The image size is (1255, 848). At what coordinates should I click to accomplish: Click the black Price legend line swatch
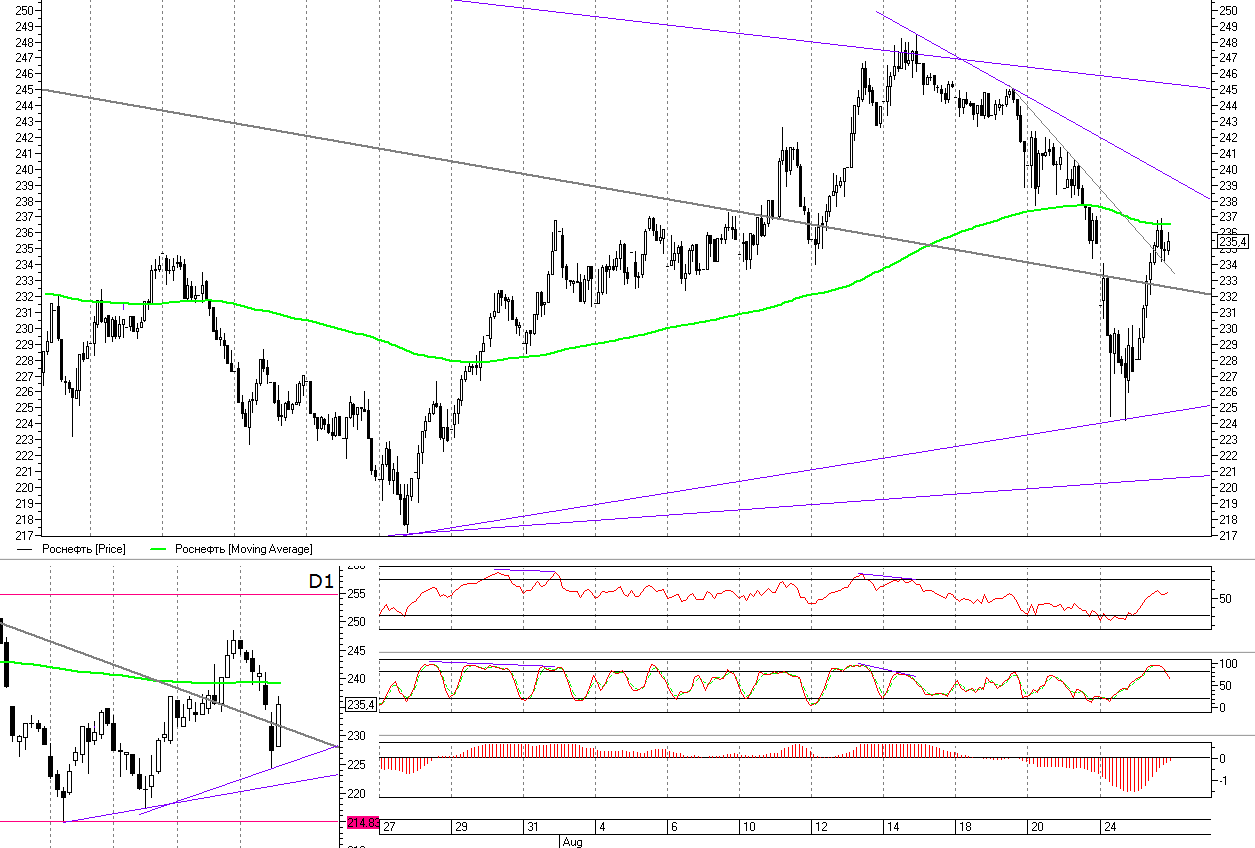click(x=25, y=549)
